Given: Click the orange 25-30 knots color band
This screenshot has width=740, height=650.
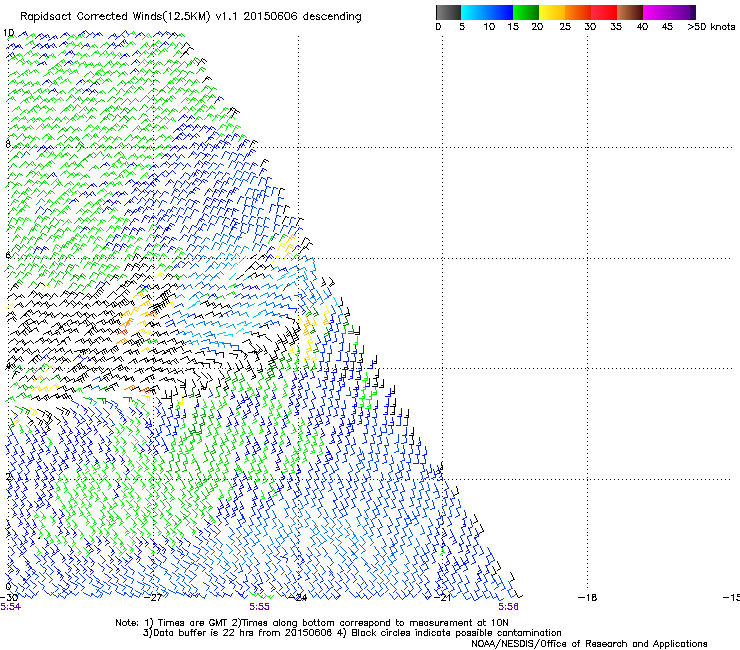Looking at the screenshot, I should [578, 12].
